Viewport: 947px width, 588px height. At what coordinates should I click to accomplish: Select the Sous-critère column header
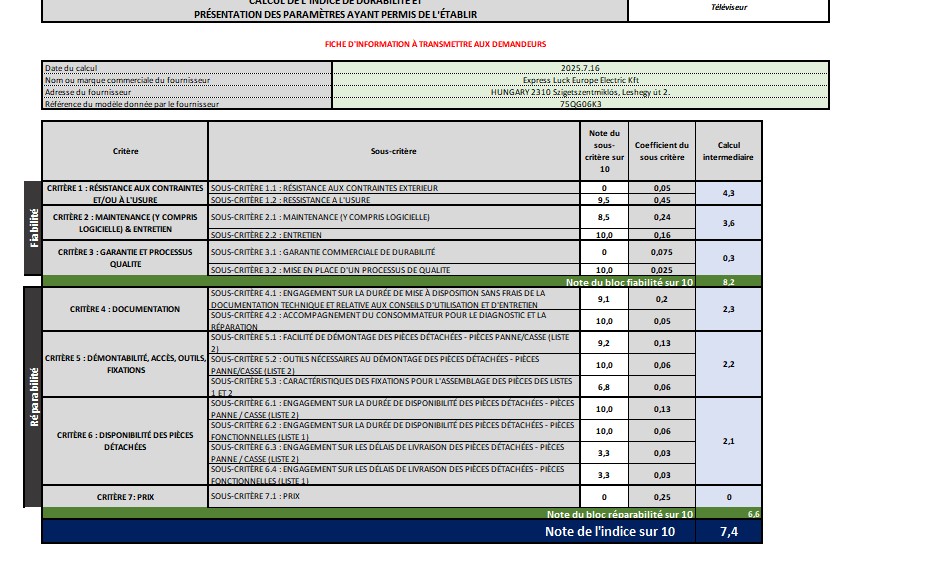point(393,151)
